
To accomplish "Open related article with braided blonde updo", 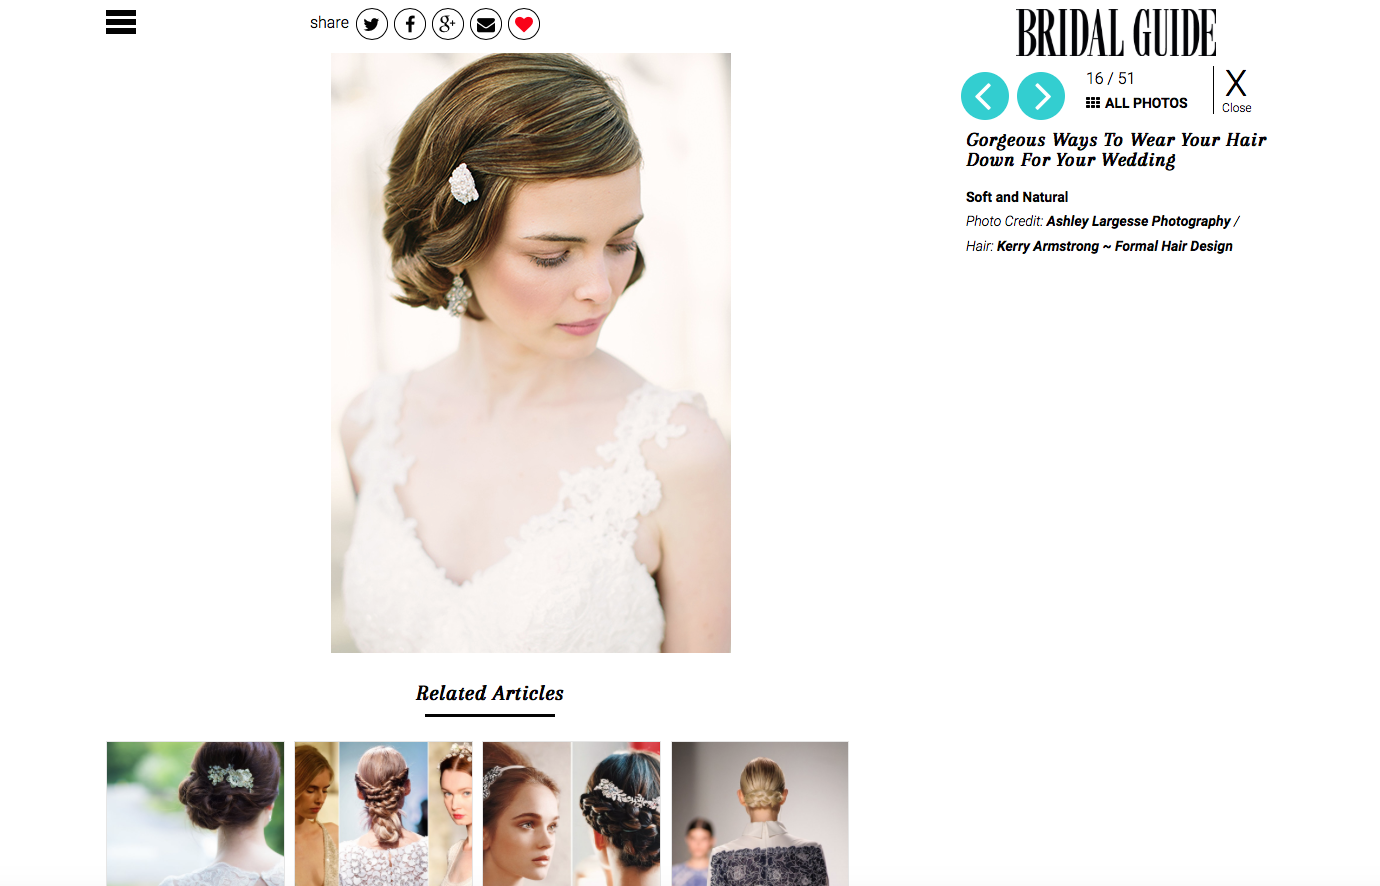I will coord(384,813).
